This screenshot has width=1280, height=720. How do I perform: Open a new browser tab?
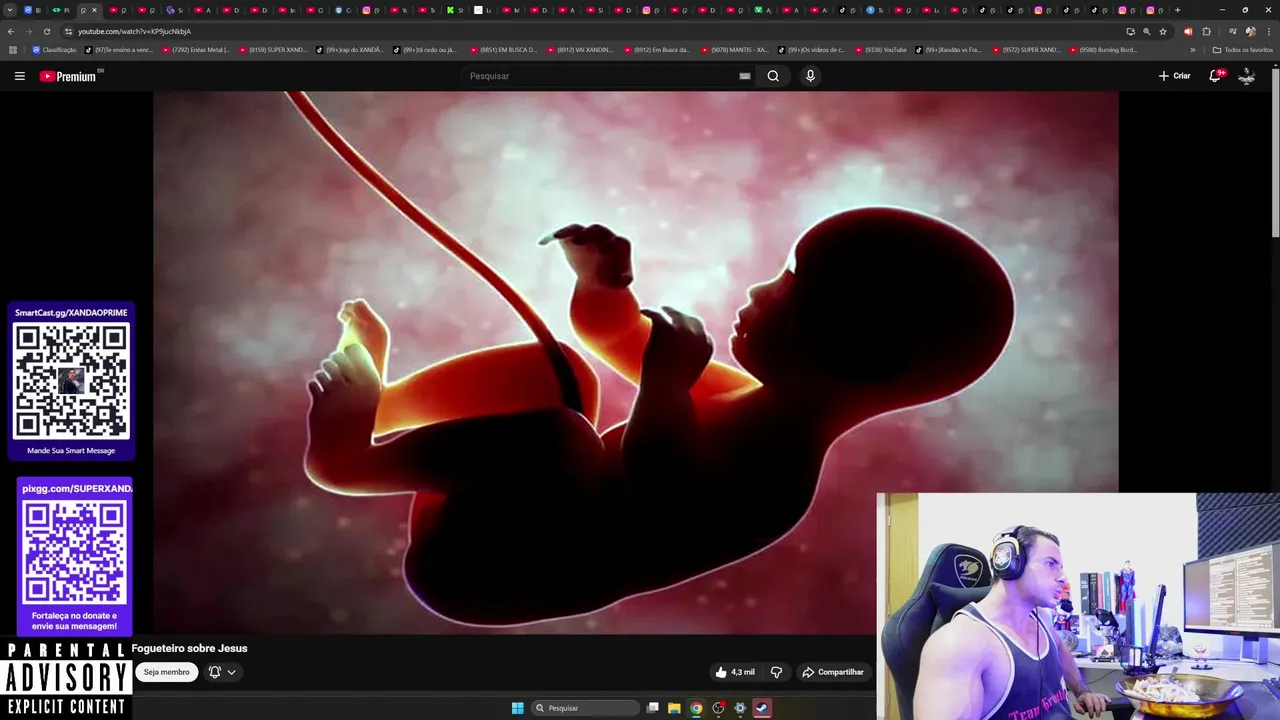pyautogui.click(x=1178, y=10)
